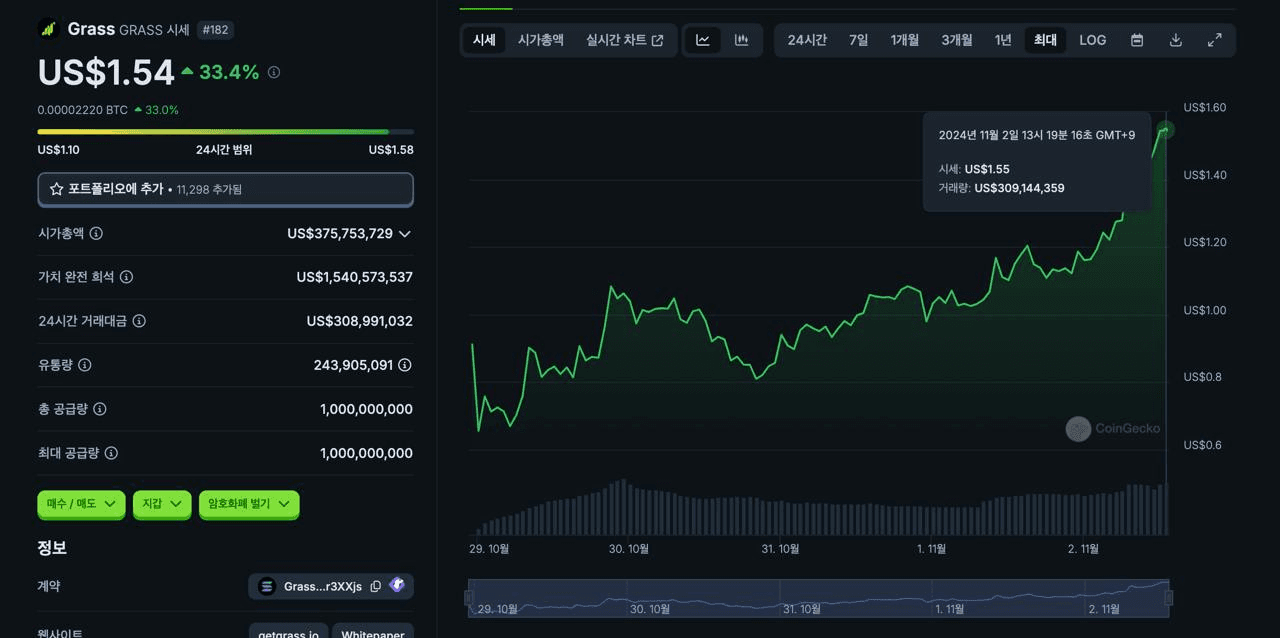
Task: Click the US$1.58 range high label
Action: pyautogui.click(x=391, y=150)
